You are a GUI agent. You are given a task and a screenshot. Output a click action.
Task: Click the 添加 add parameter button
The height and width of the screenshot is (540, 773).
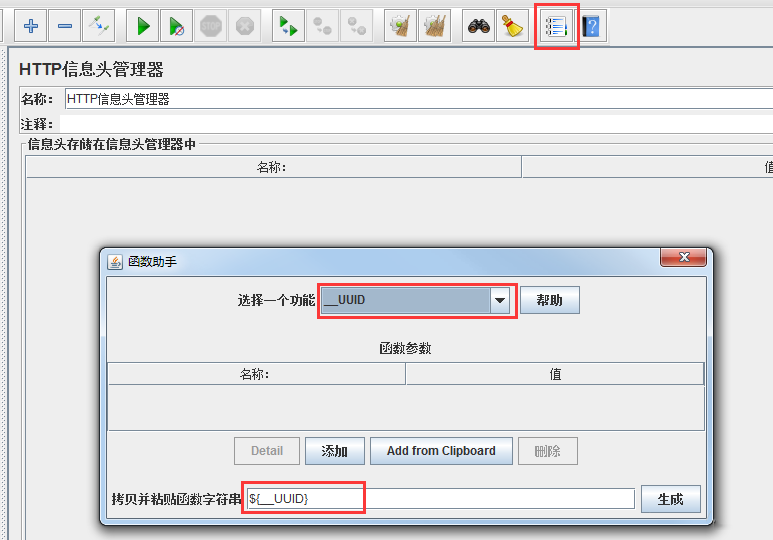pos(335,451)
